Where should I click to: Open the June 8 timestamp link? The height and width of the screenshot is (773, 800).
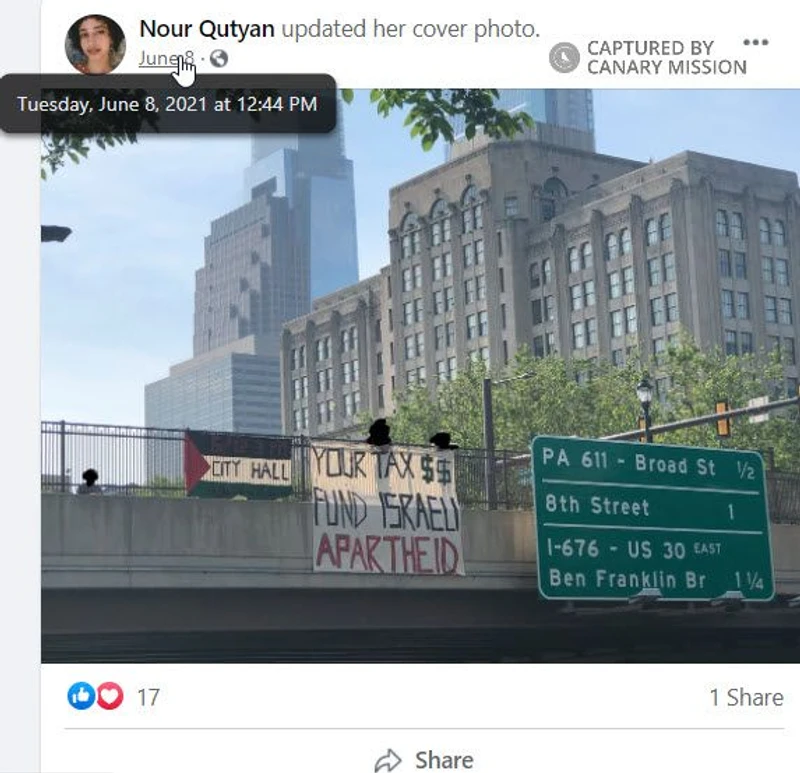click(166, 59)
